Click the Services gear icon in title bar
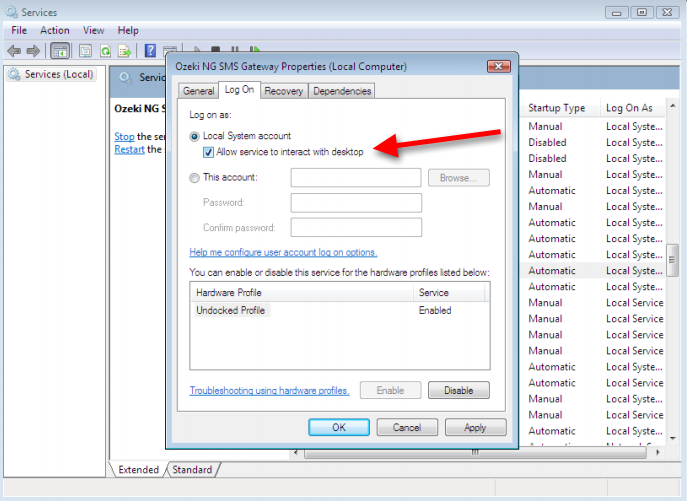The image size is (687, 501). point(11,11)
